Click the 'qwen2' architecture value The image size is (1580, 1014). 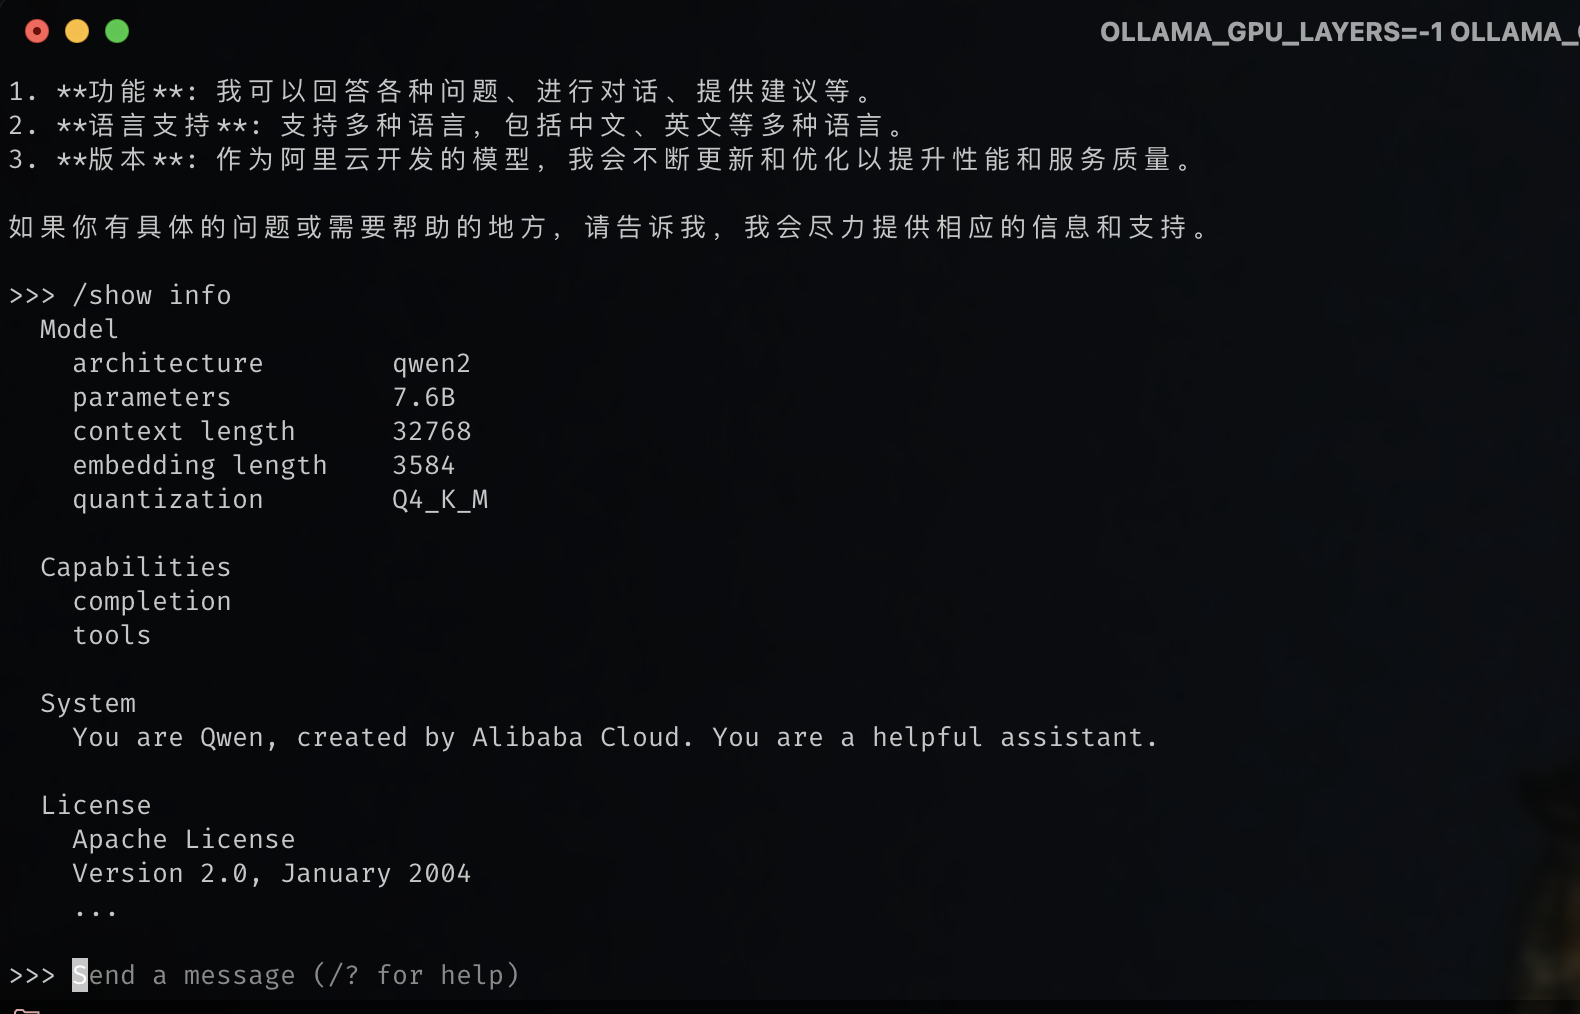coord(431,363)
